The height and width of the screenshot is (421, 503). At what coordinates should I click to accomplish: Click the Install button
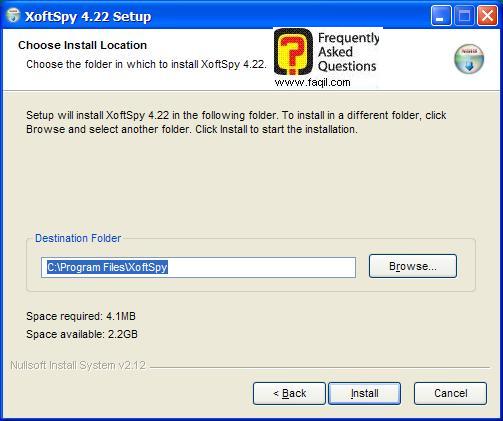pos(364,393)
